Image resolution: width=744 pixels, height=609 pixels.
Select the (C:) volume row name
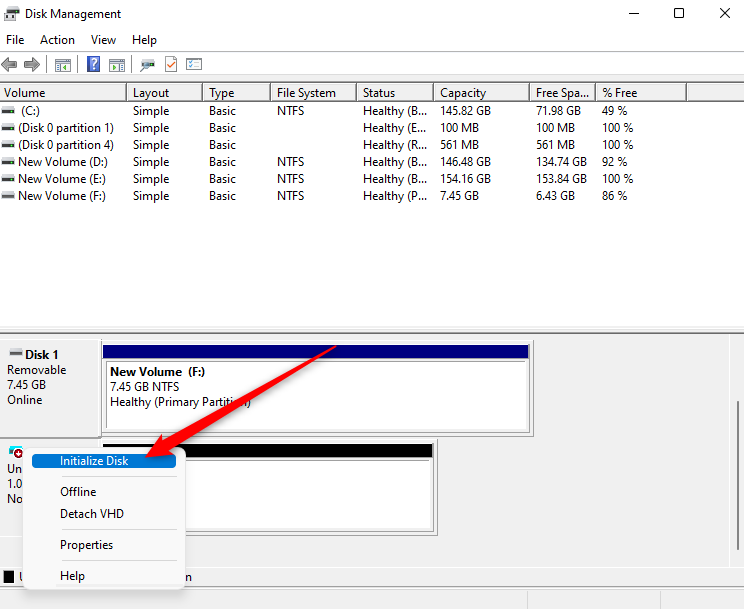[x=30, y=111]
